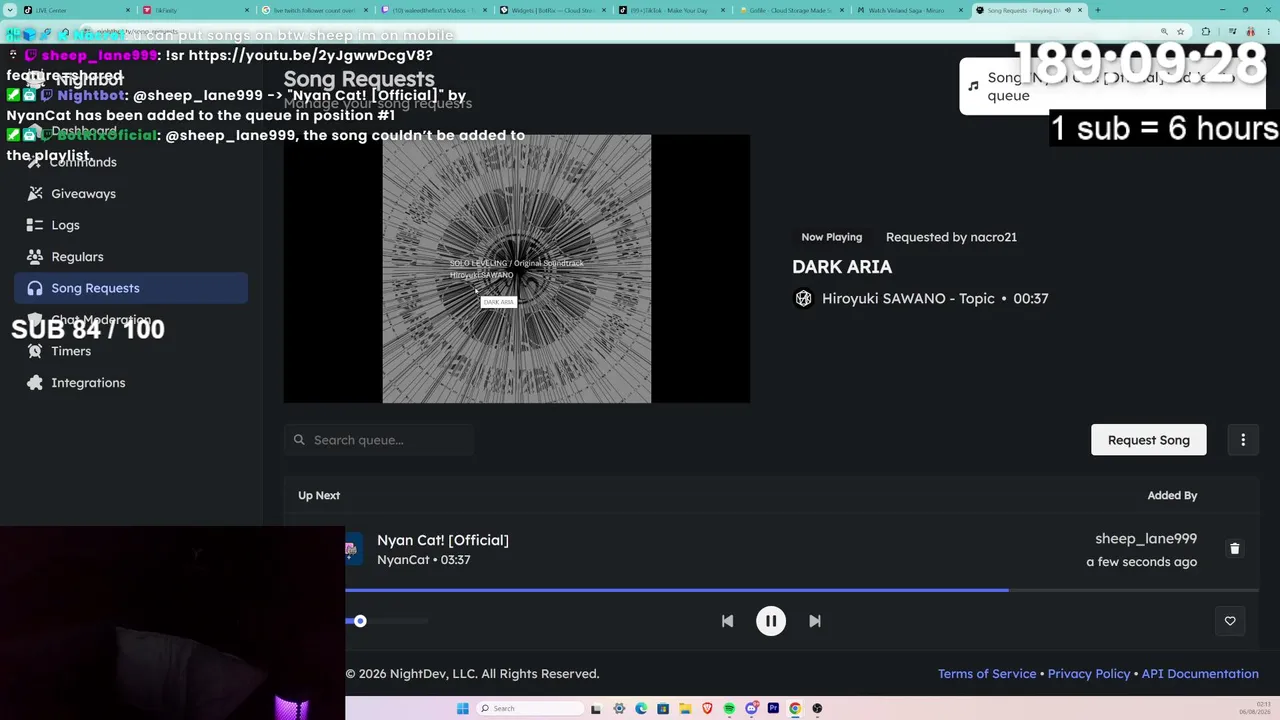Click the Hiroyuki SAWANO channel avatar icon
This screenshot has width=1280, height=720.
803,298
